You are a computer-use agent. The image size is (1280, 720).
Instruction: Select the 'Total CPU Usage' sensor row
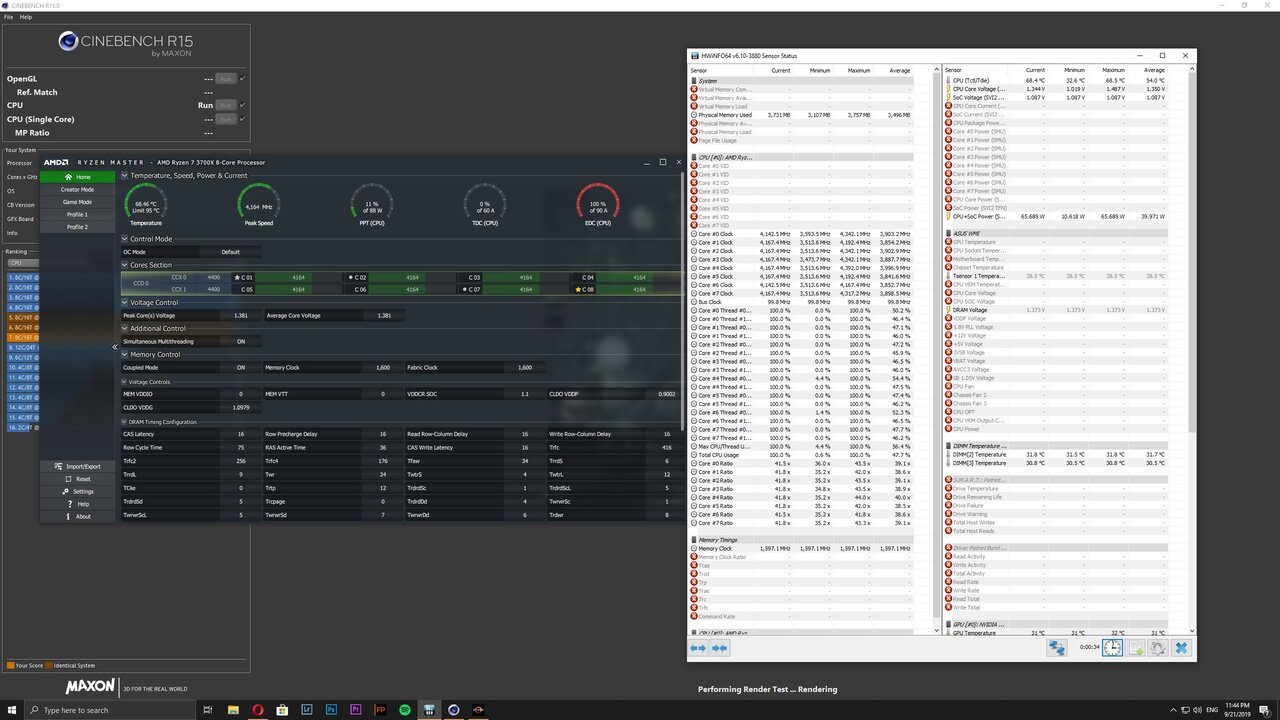tap(801, 455)
